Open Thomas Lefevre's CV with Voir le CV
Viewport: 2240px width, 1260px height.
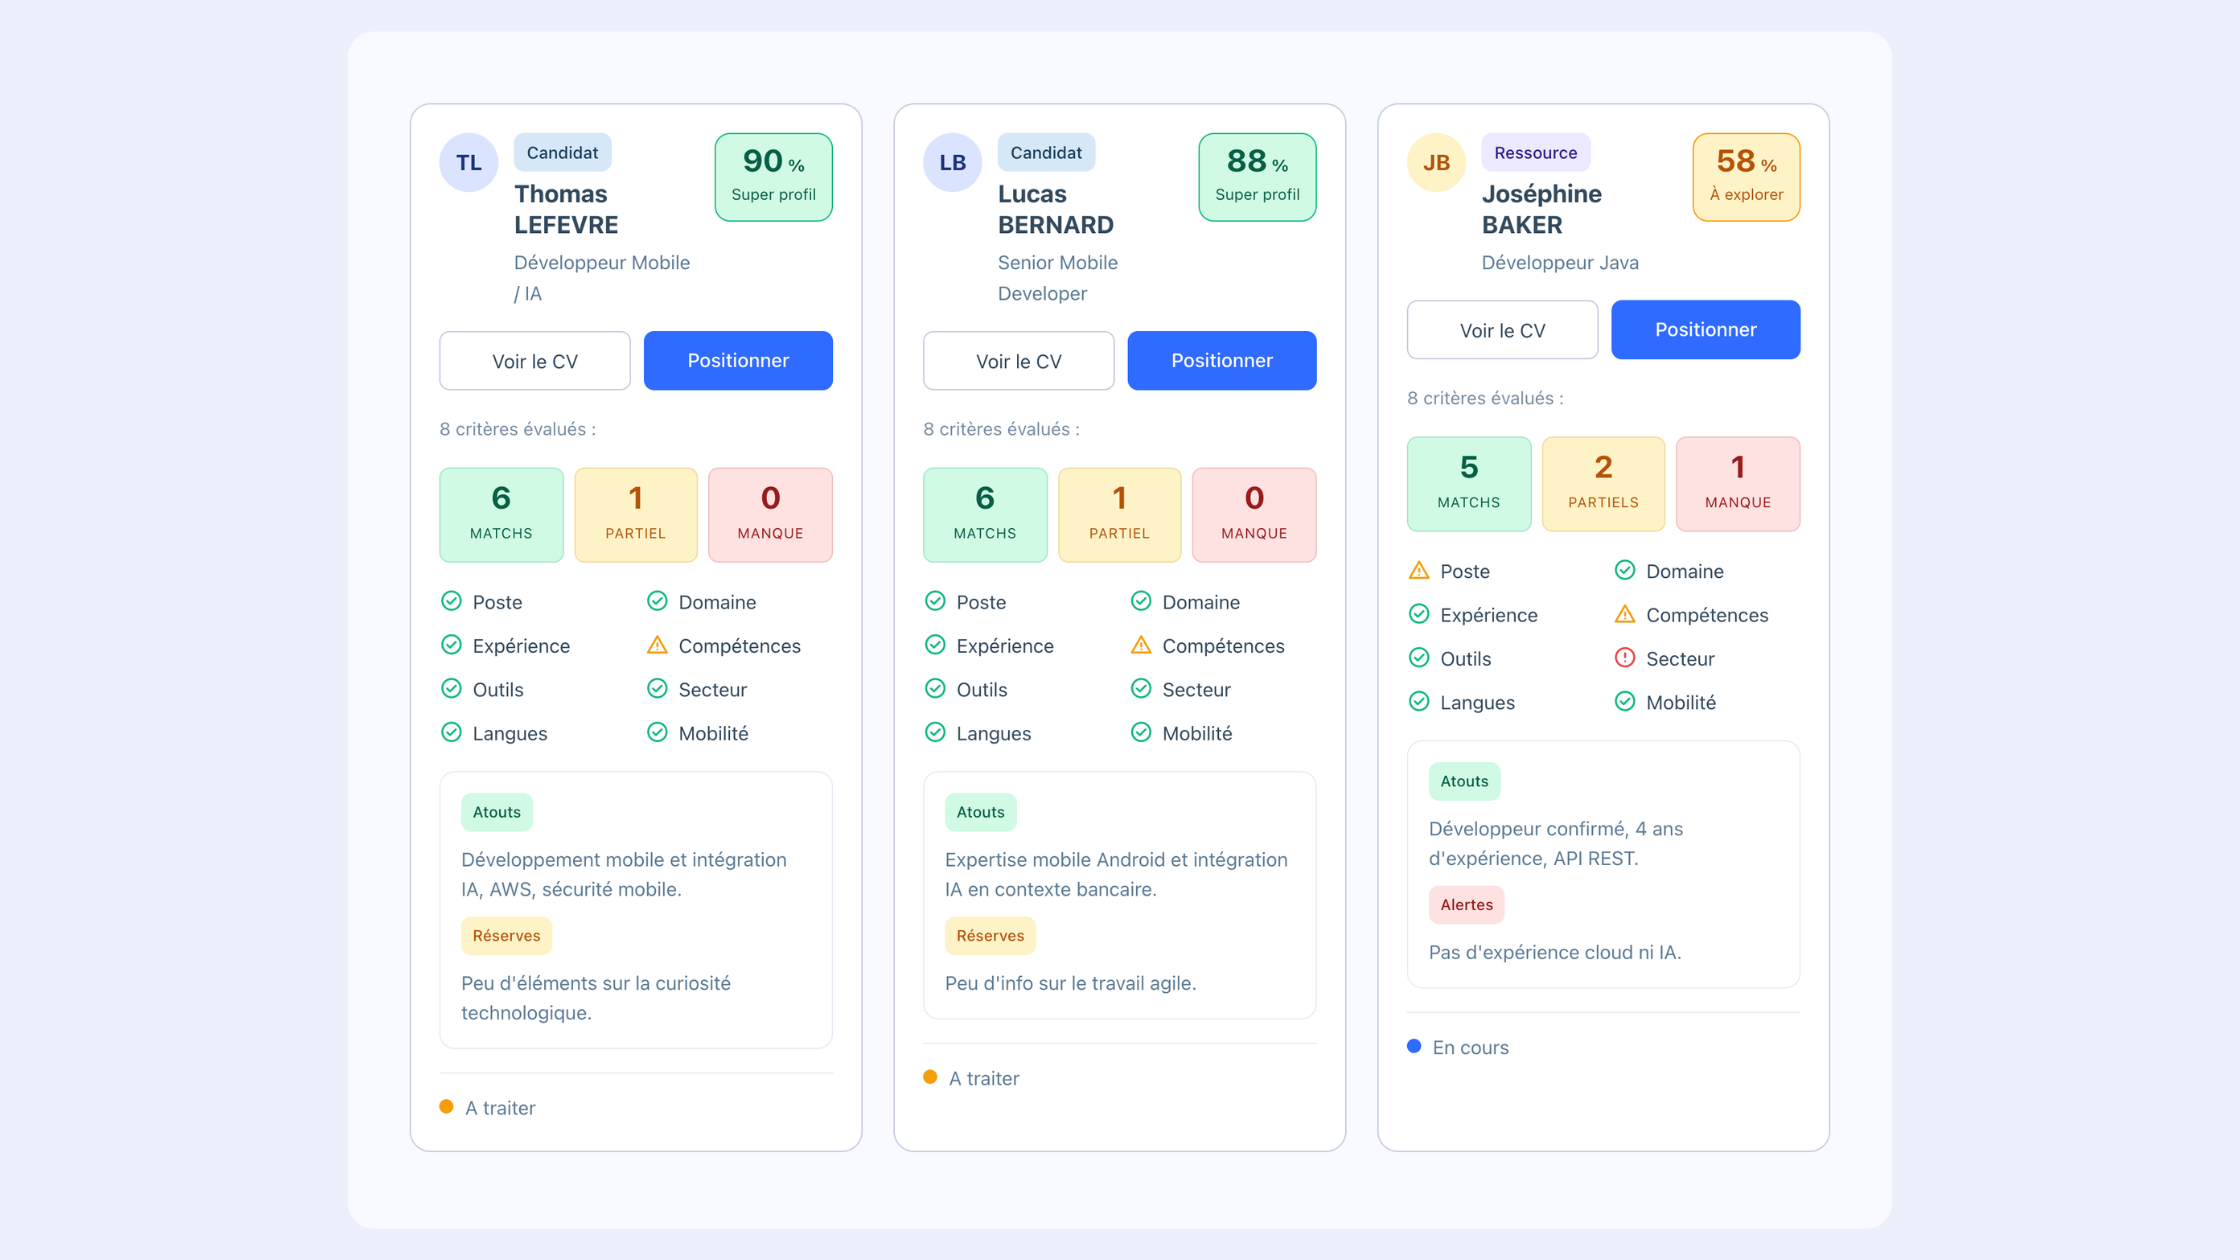(x=535, y=361)
